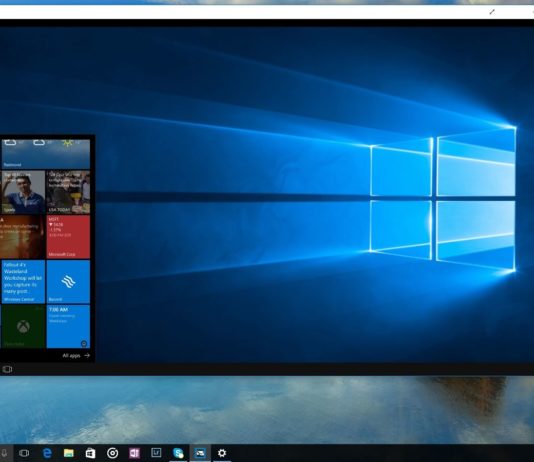Click the Cortana microphone icon in taskbar
Viewport: 534px width, 462px height.
[x=4, y=453]
